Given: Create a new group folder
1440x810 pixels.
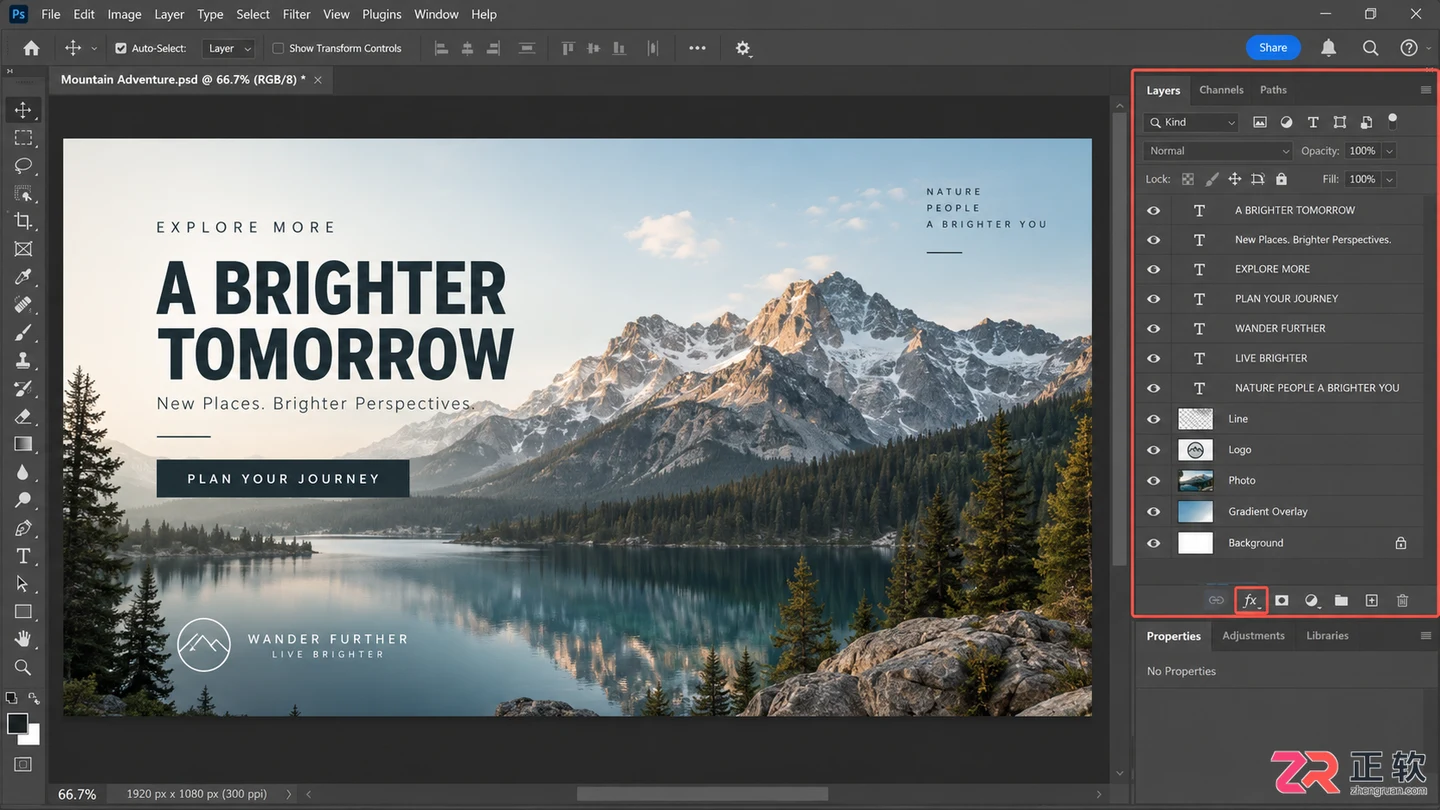Looking at the screenshot, I should [1341, 600].
